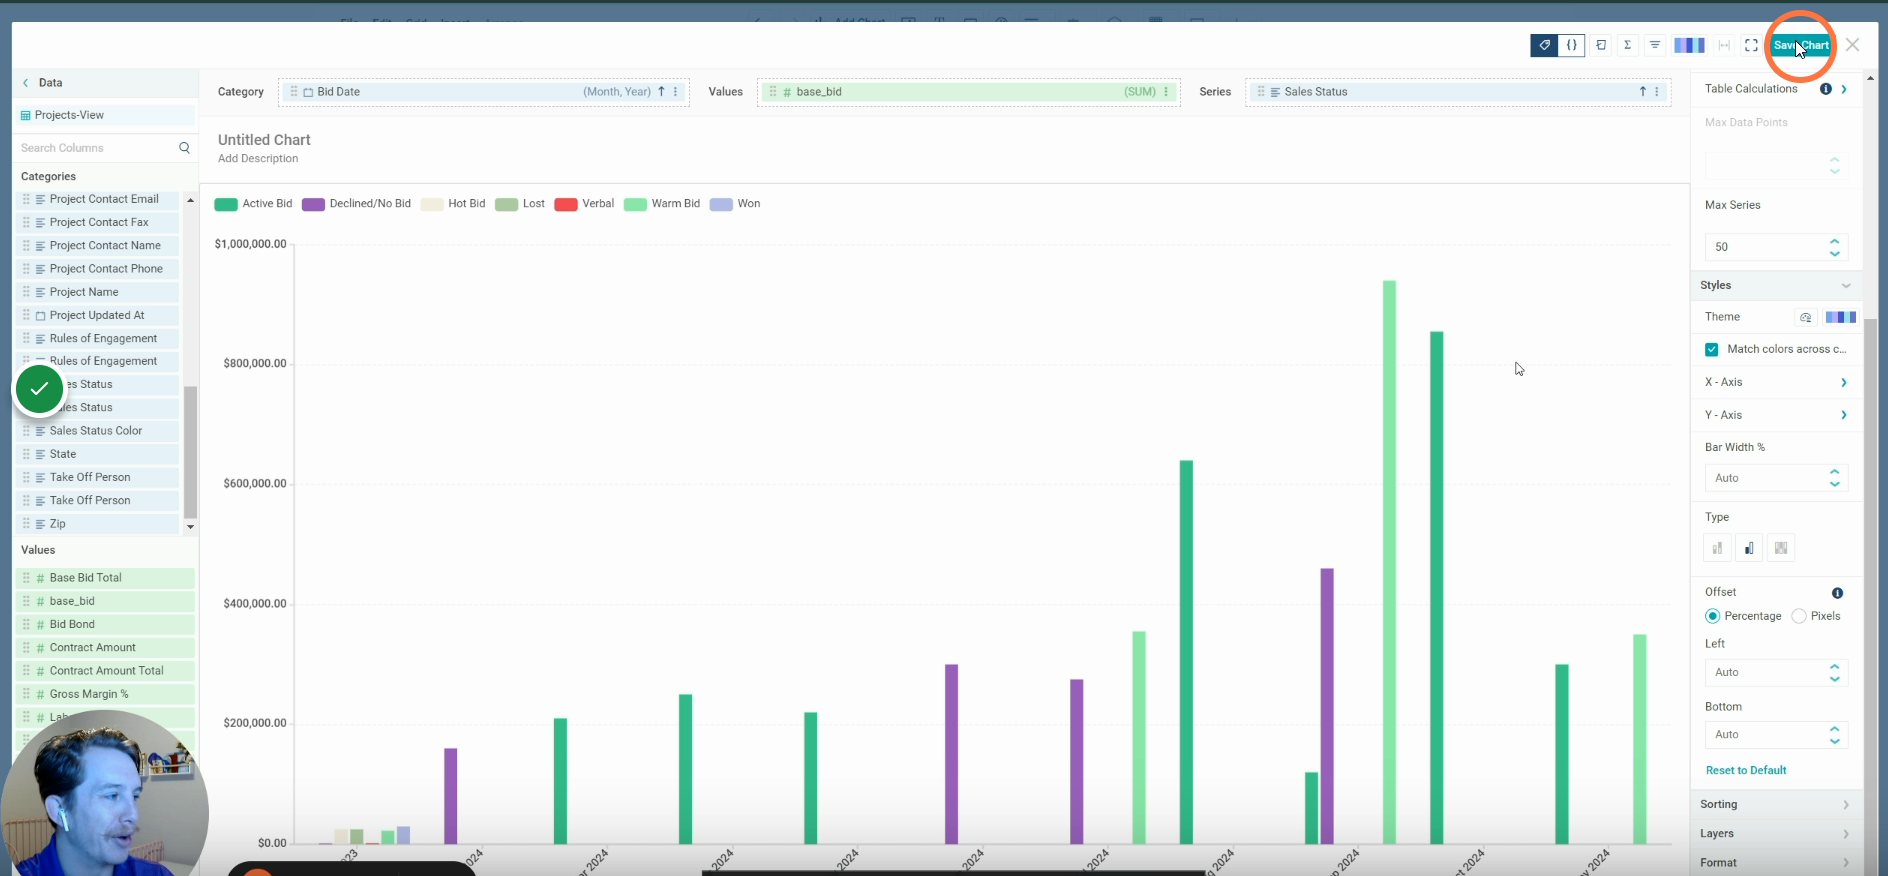Select the second bar Type icon
1888x876 pixels.
tap(1749, 548)
